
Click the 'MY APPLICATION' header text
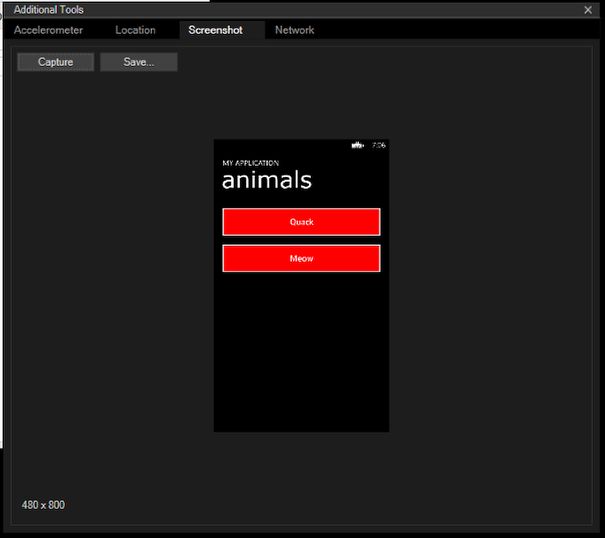(250, 163)
